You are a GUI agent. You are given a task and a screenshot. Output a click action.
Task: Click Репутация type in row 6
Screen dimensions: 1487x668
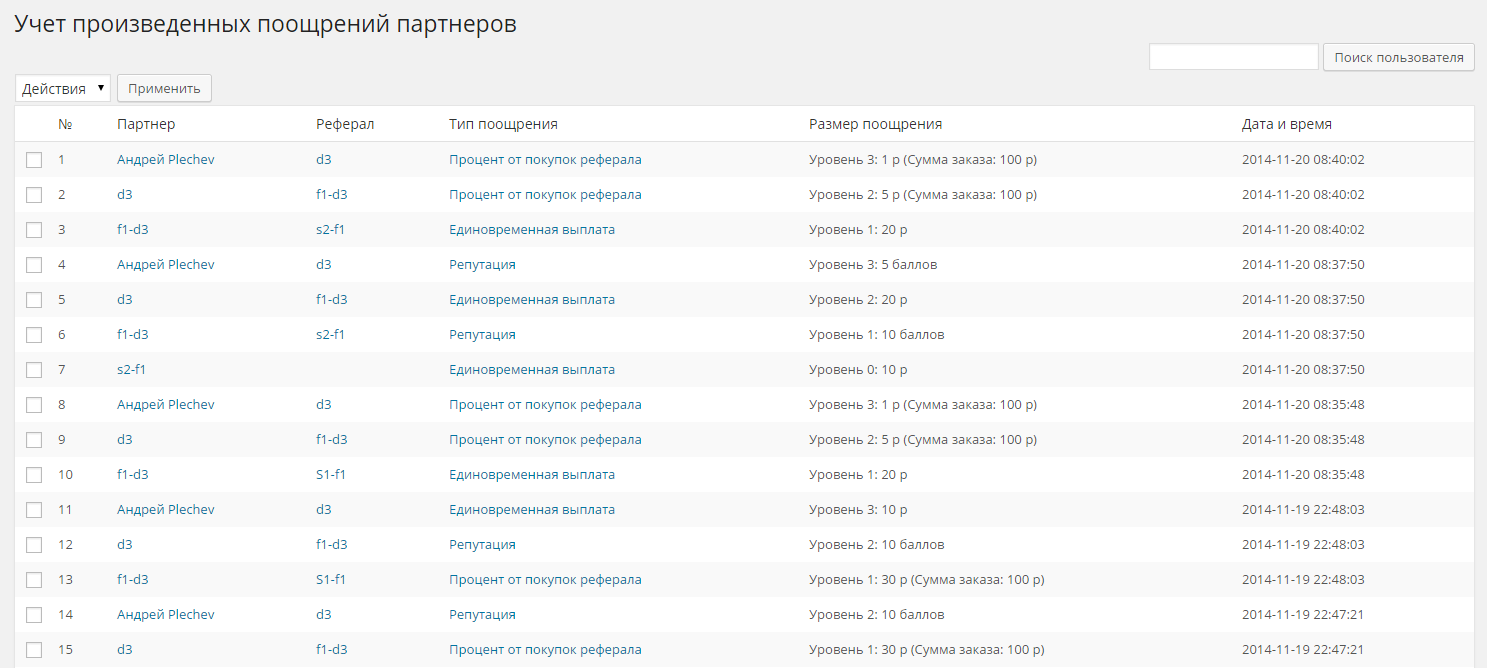point(482,335)
